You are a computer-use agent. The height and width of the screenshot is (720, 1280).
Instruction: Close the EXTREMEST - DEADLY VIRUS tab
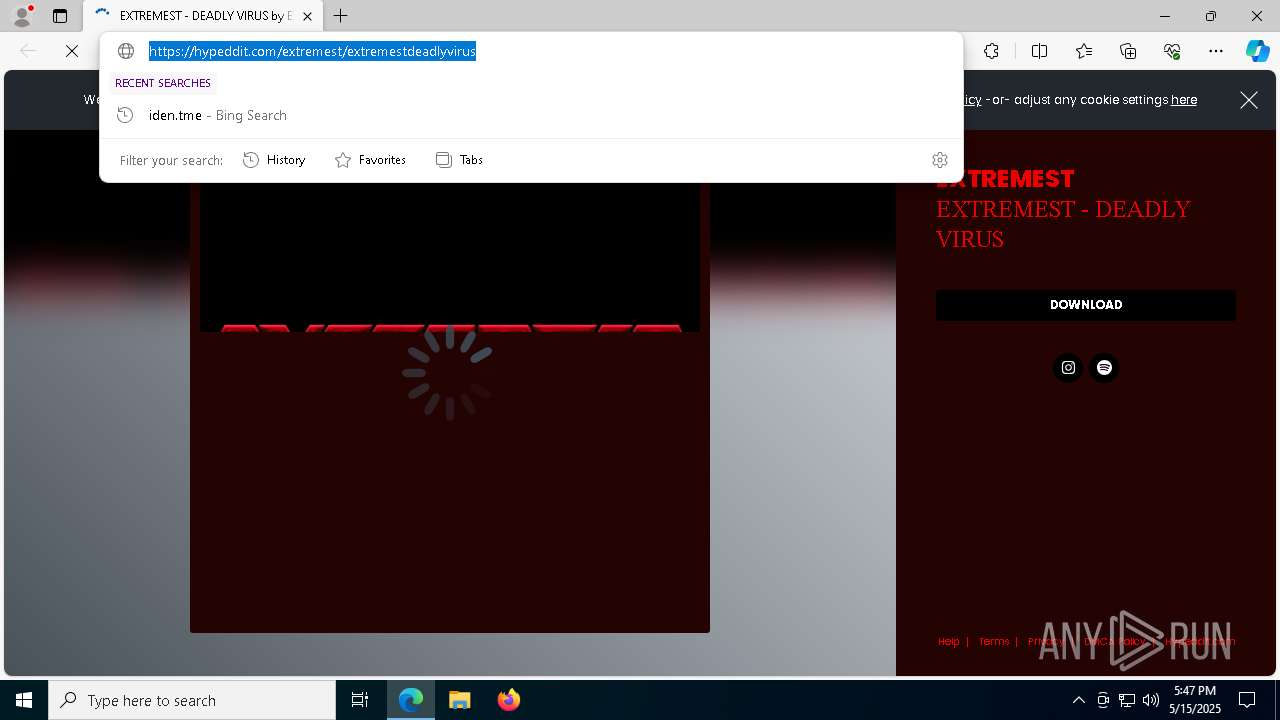tap(307, 16)
